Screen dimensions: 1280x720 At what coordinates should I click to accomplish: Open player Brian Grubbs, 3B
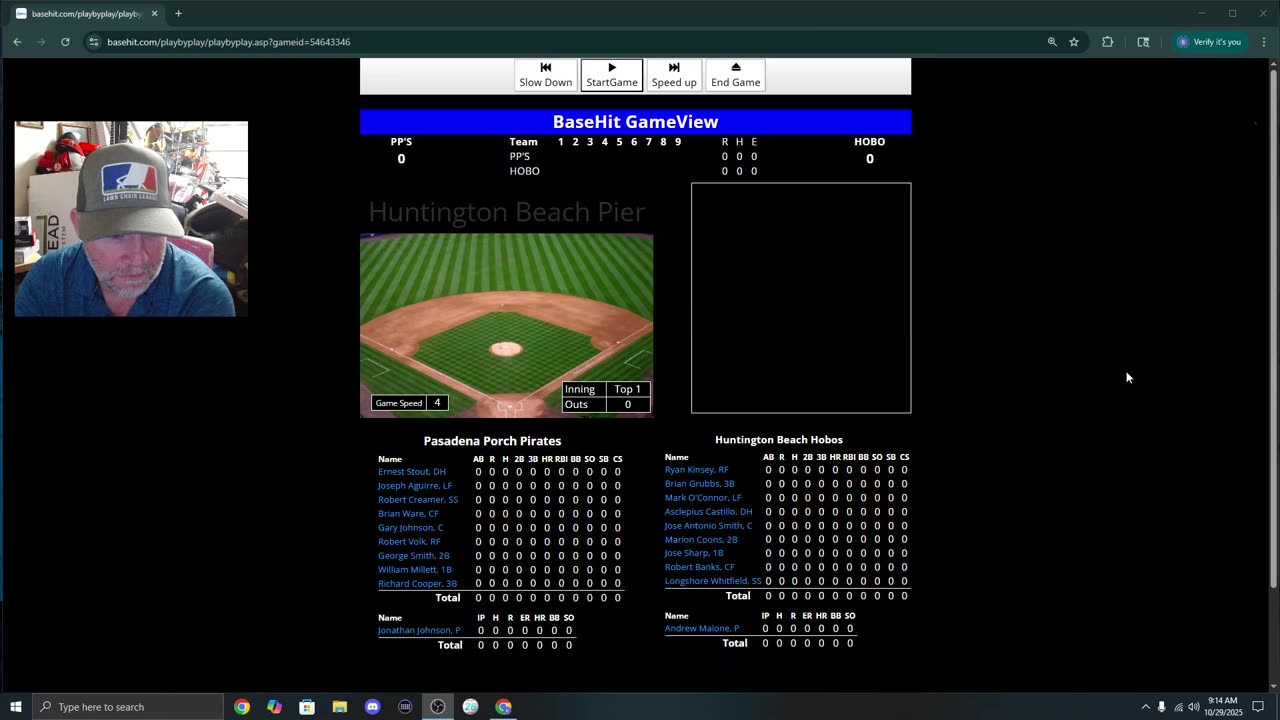click(x=699, y=484)
